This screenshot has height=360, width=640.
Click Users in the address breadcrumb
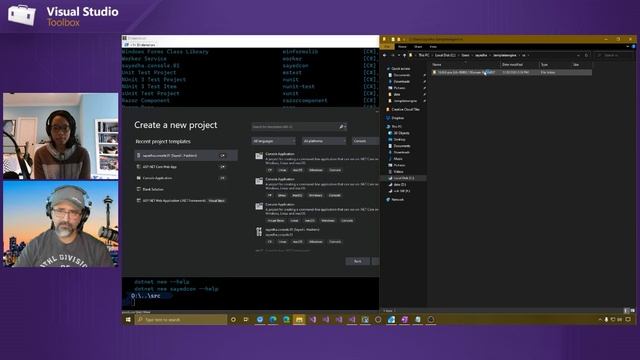point(465,55)
